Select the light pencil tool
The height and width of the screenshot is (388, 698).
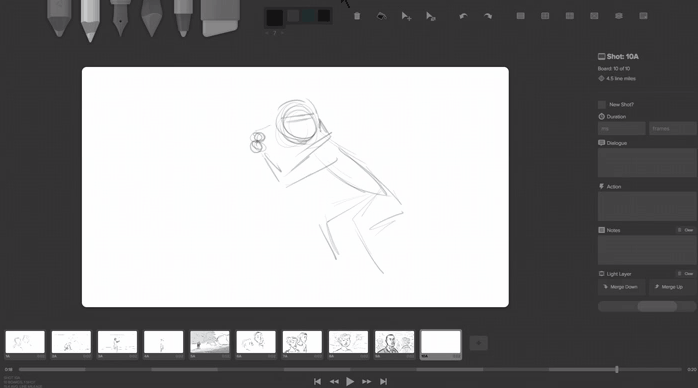[59, 17]
